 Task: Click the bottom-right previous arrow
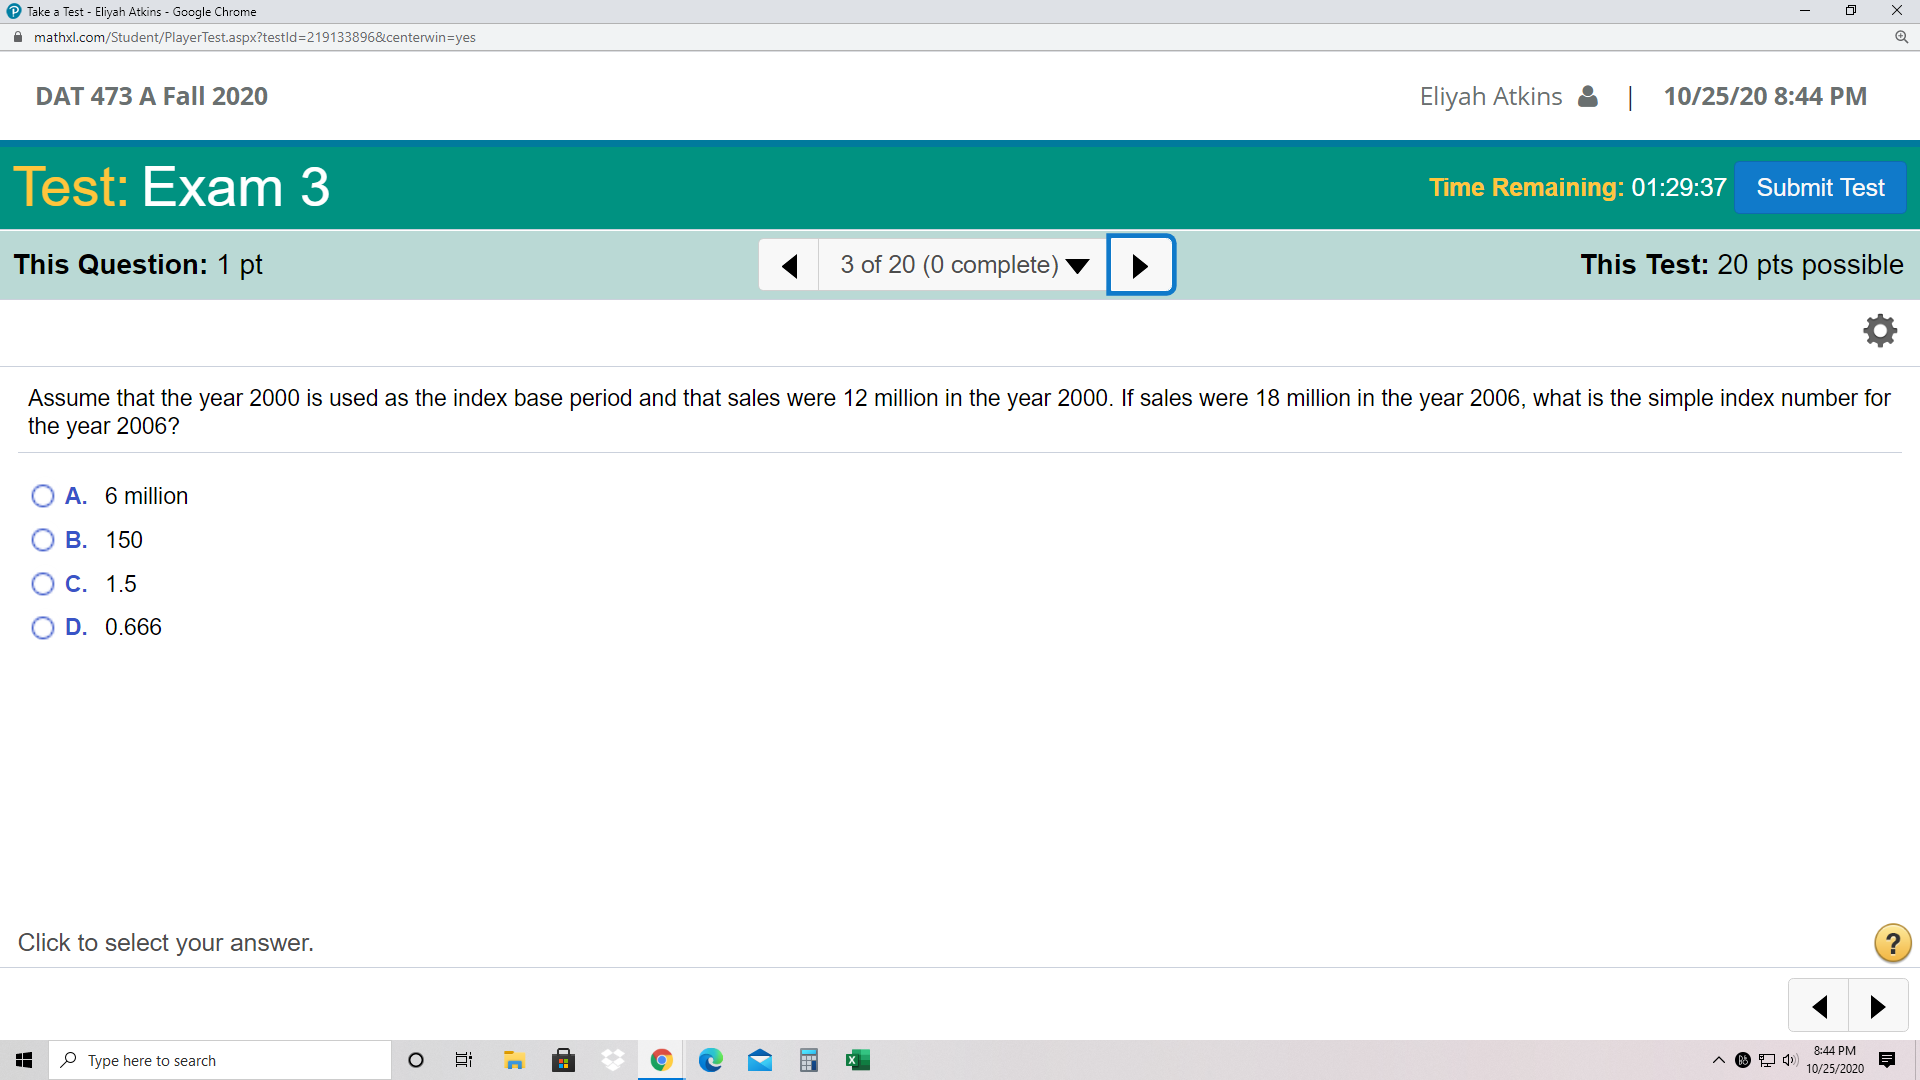pos(1819,1006)
